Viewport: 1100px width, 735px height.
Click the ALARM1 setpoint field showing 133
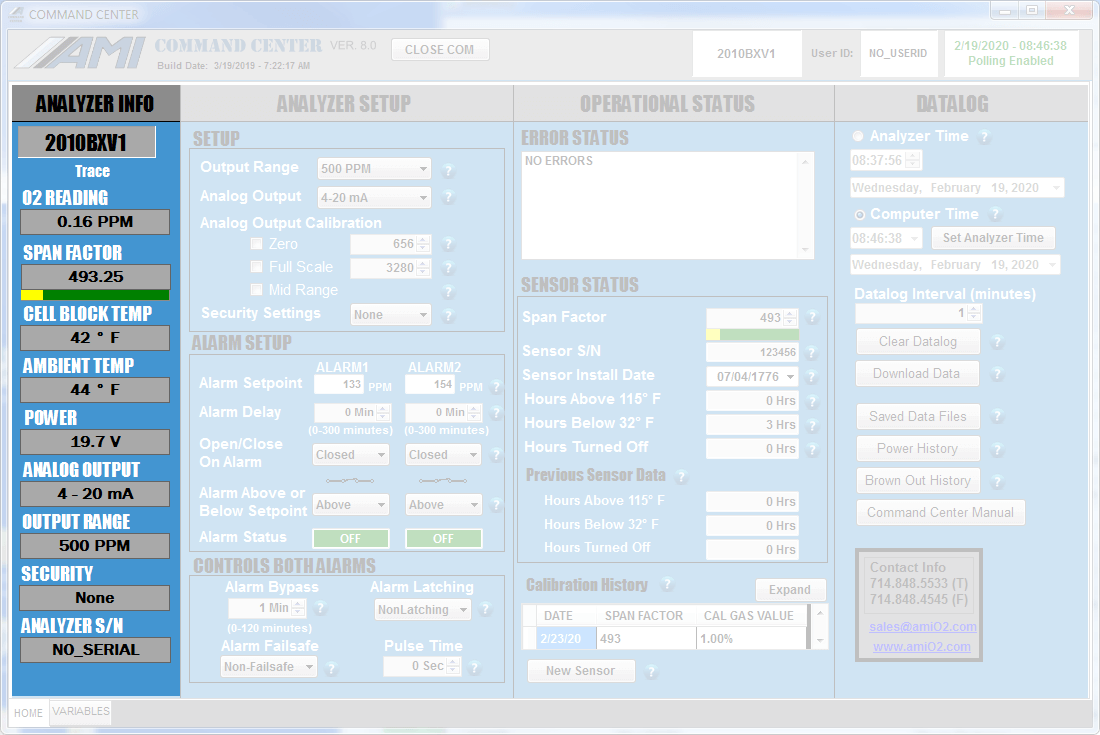coord(339,384)
